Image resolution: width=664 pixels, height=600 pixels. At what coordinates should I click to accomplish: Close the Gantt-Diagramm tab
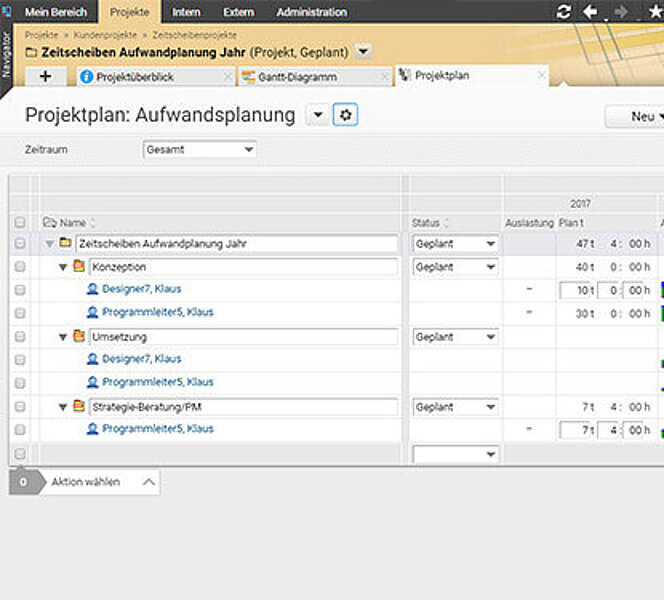[385, 77]
